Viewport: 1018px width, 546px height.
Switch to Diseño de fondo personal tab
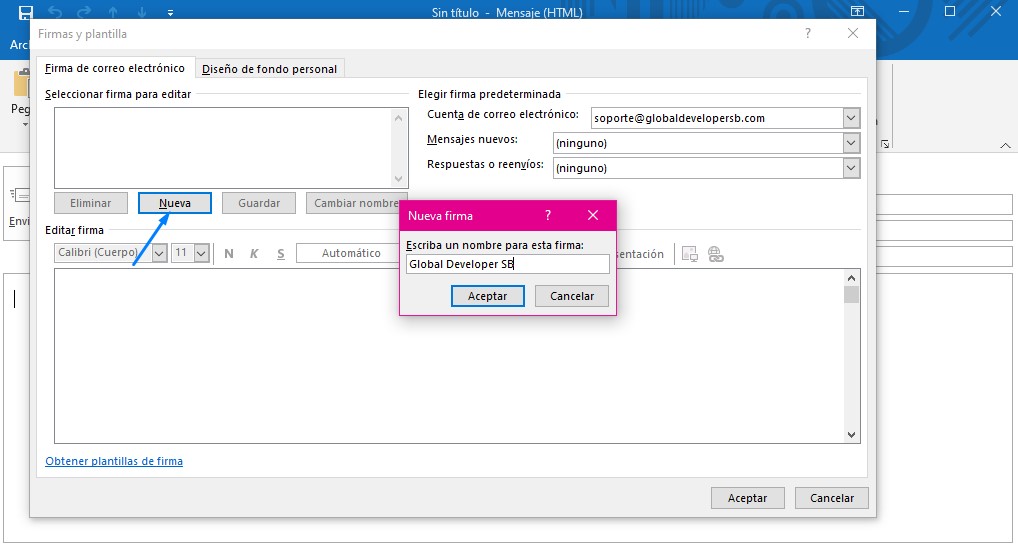[271, 69]
